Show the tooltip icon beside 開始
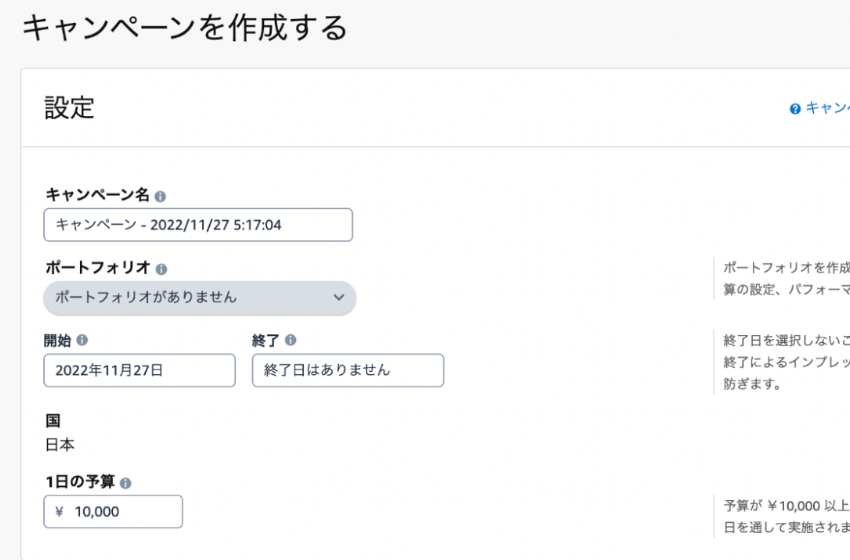Viewport: 850px width, 560px height. pyautogui.click(x=82, y=340)
